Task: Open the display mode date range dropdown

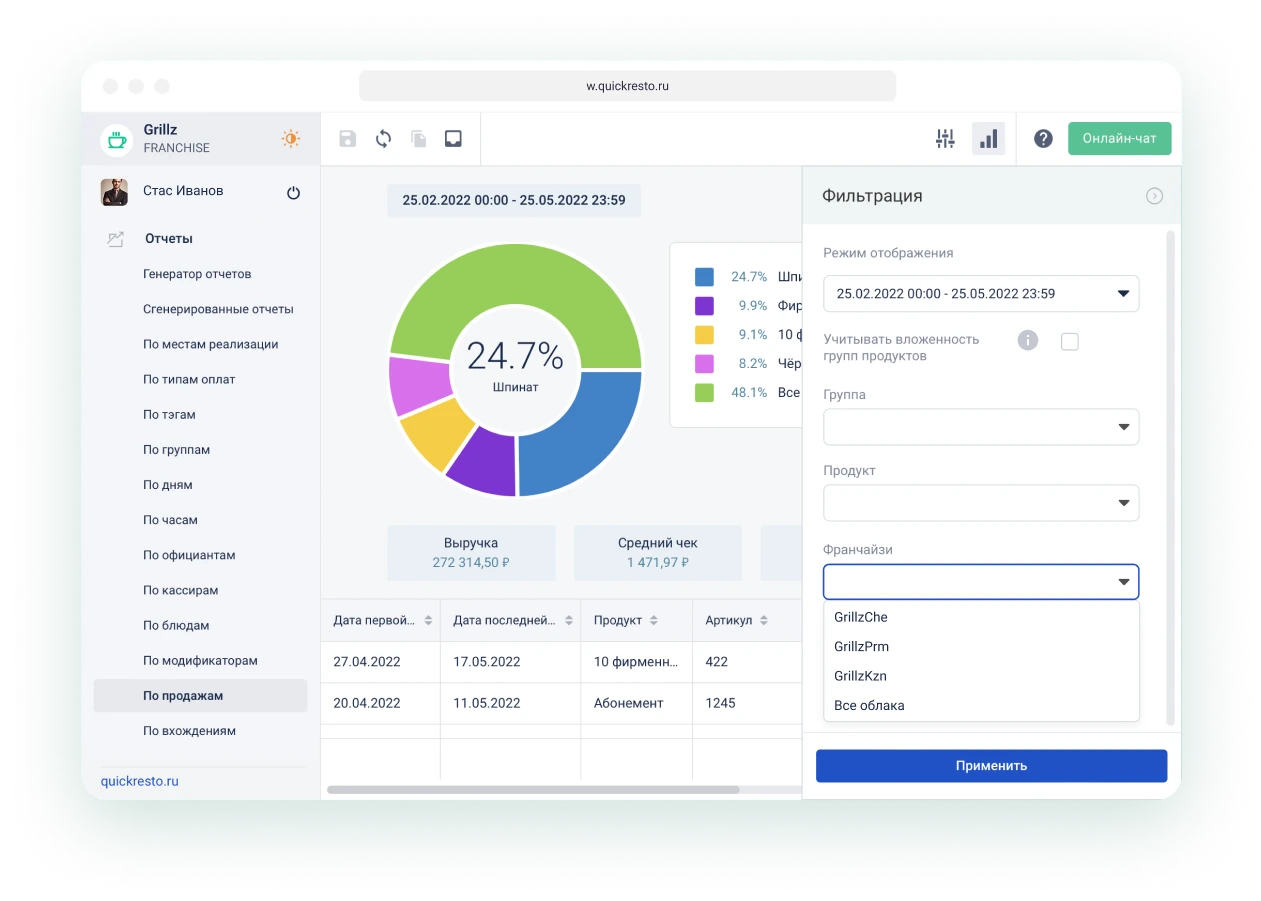Action: click(980, 294)
